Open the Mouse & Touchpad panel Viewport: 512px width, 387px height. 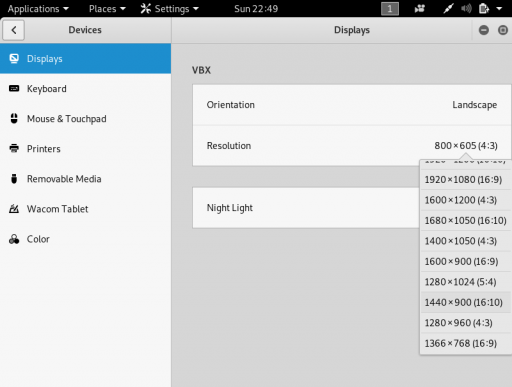85,119
